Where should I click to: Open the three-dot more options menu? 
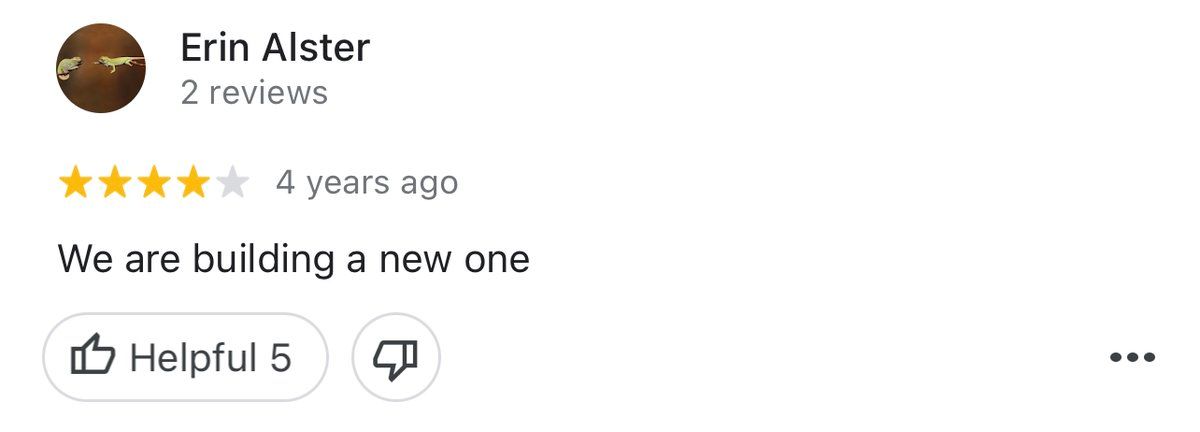1133,357
